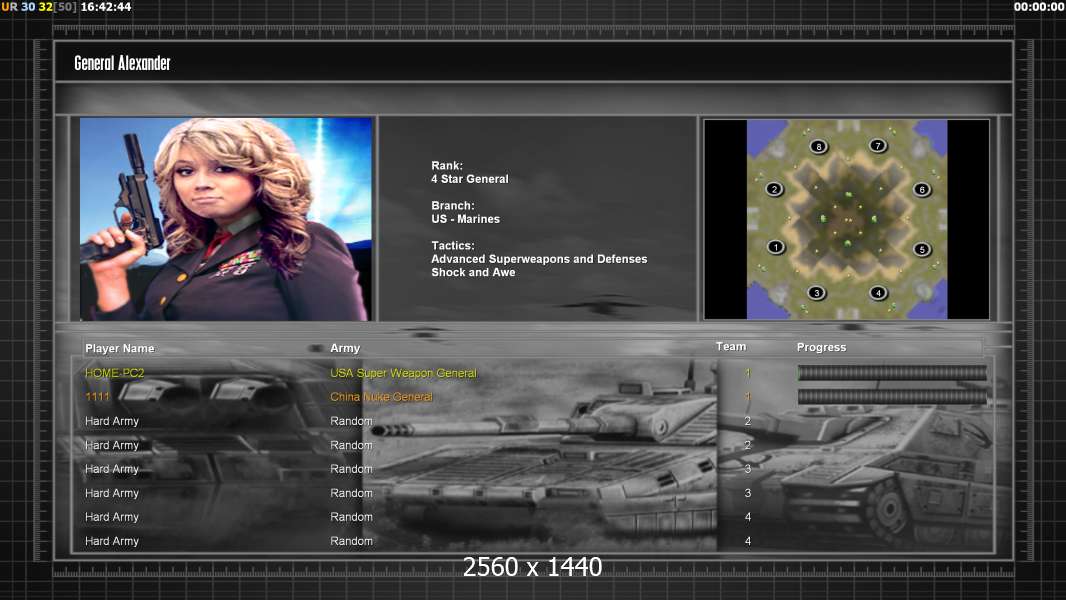
Task: Select start position 6 on the map
Action: click(x=922, y=190)
